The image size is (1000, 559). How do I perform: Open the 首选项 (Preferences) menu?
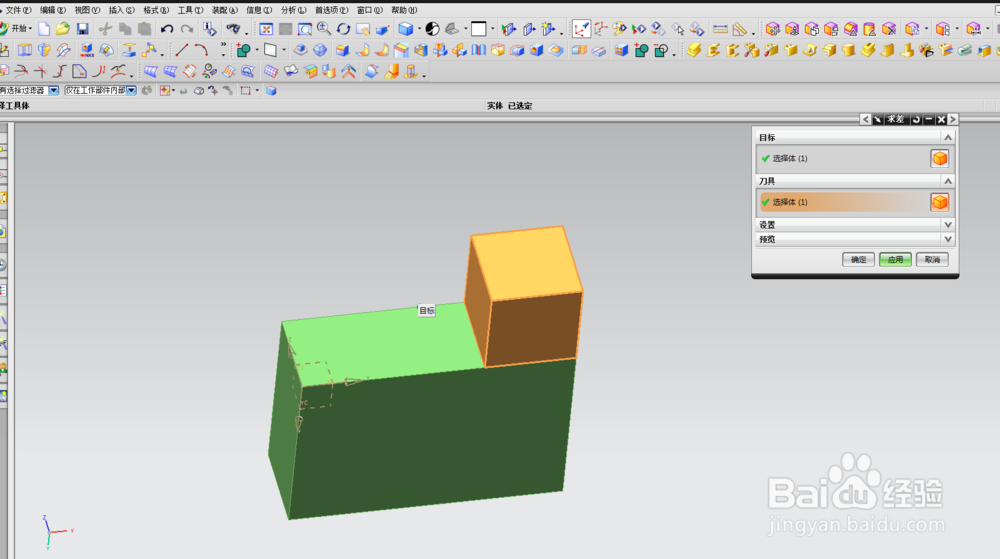click(x=332, y=10)
